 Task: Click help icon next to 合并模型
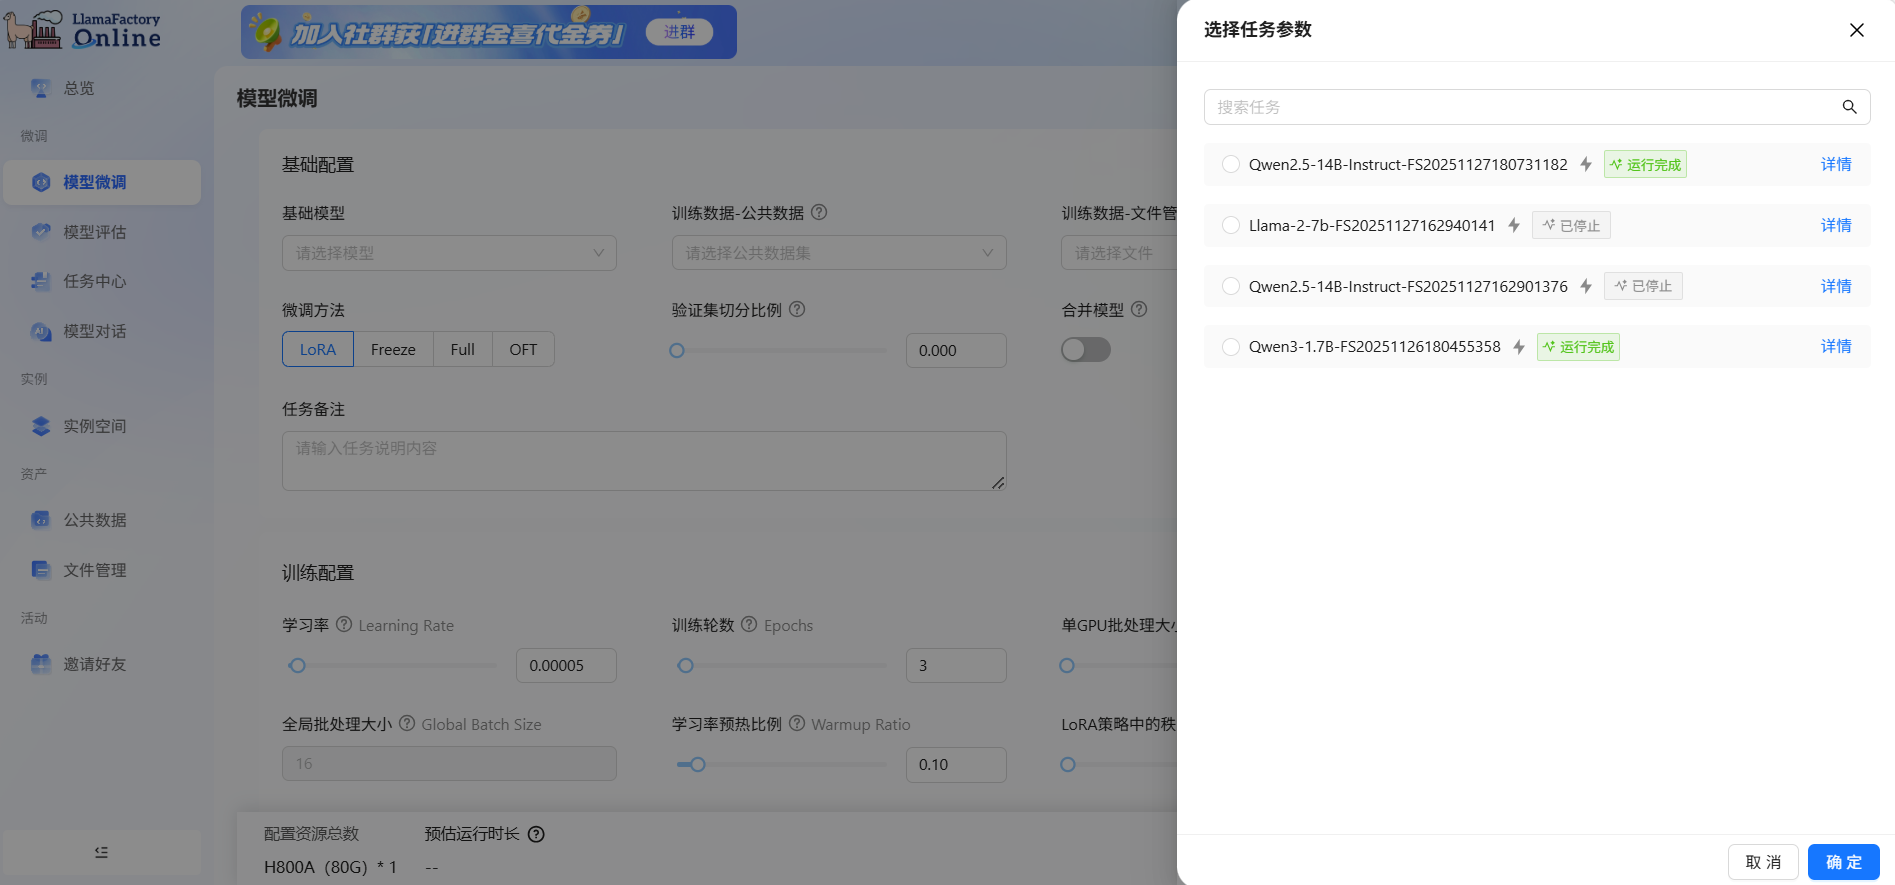click(x=1139, y=309)
